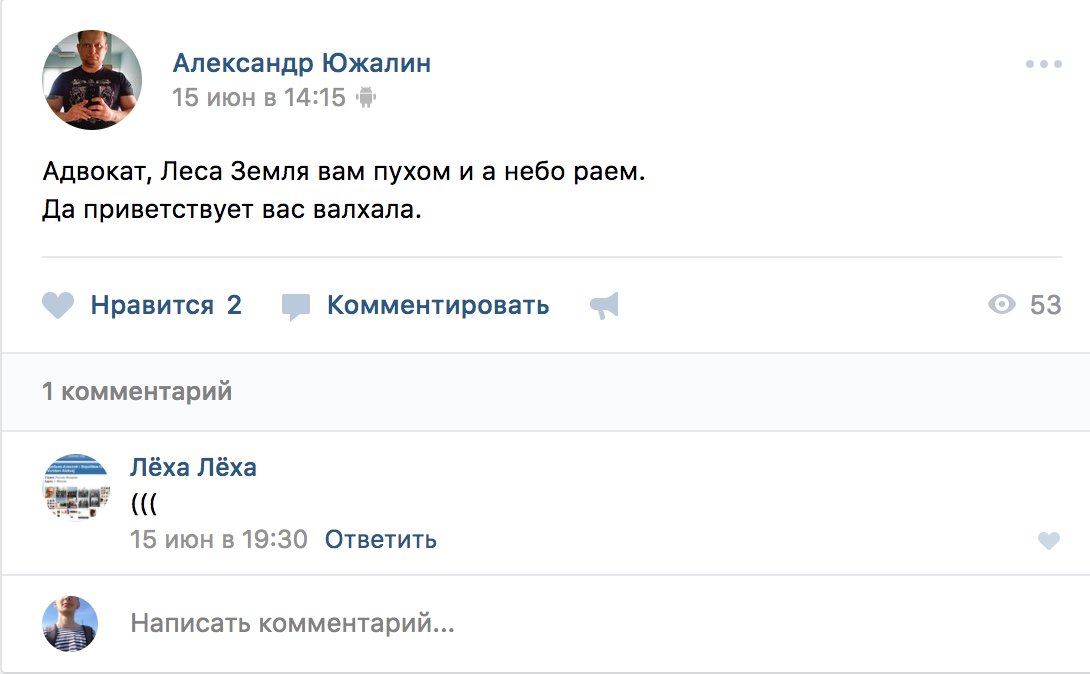The width and height of the screenshot is (1090, 674).
Task: Click the eye views counter icon
Action: point(1002,304)
